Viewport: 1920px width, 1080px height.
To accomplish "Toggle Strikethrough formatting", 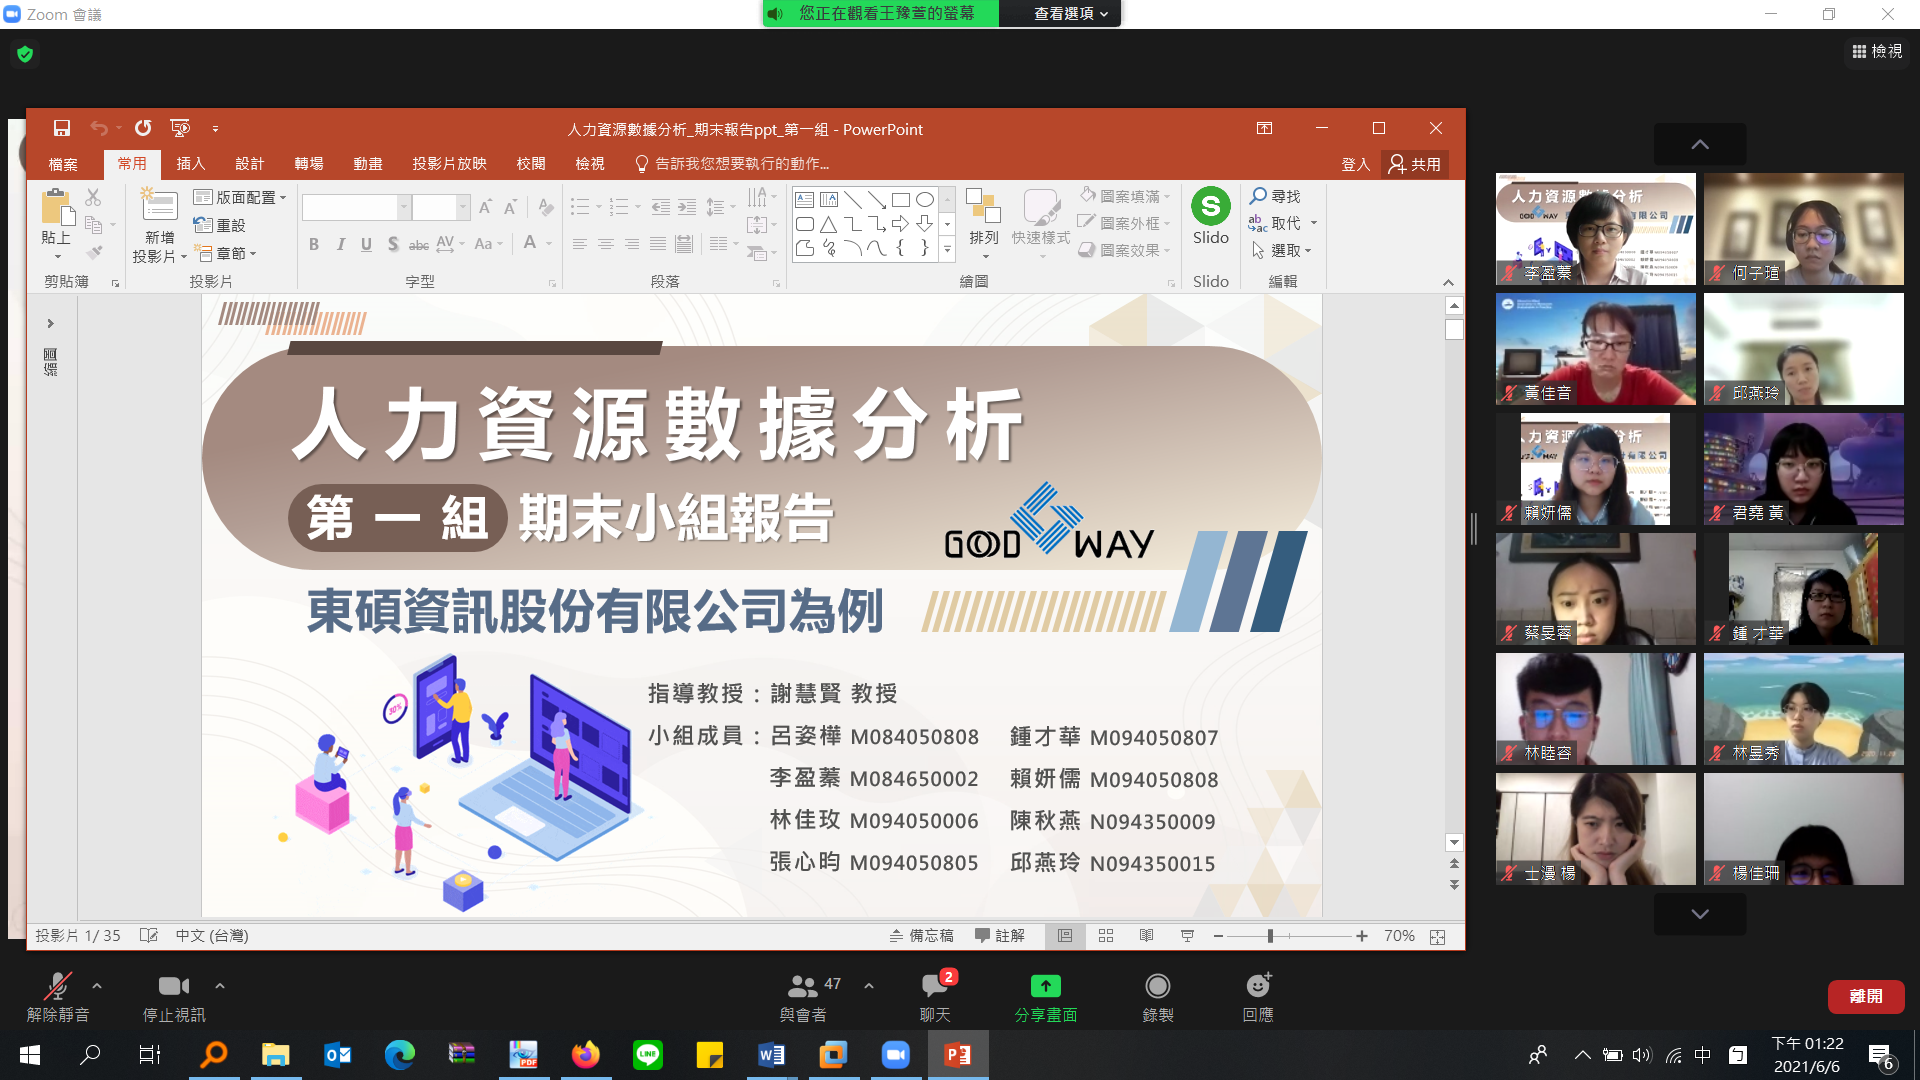I will tap(419, 243).
